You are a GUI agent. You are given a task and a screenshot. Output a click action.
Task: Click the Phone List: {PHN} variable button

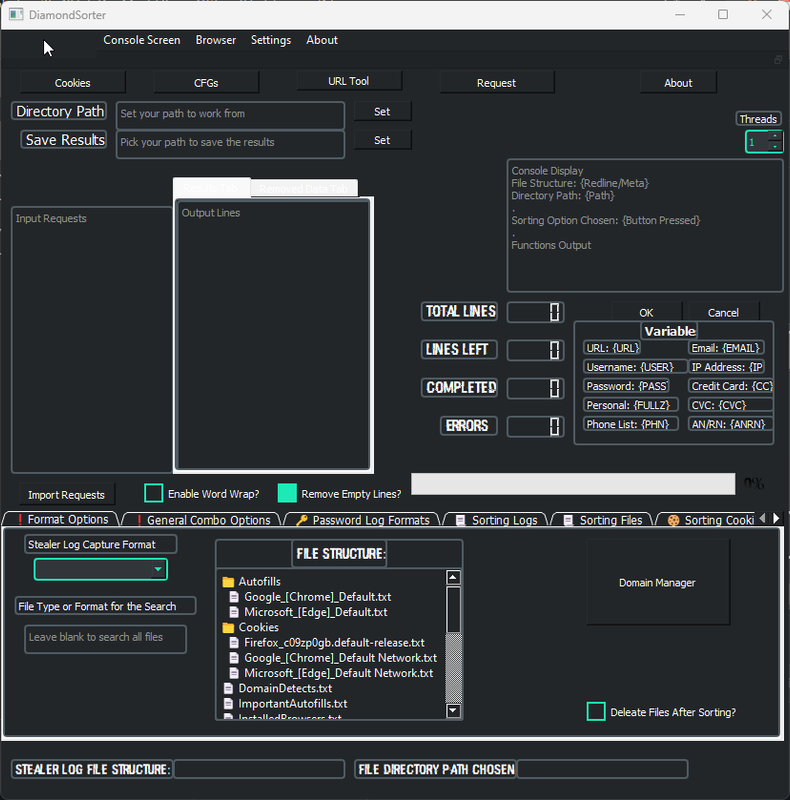631,424
